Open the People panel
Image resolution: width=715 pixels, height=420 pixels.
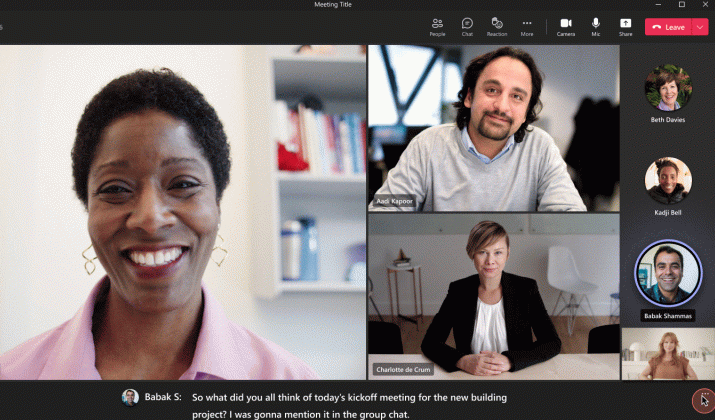click(437, 27)
